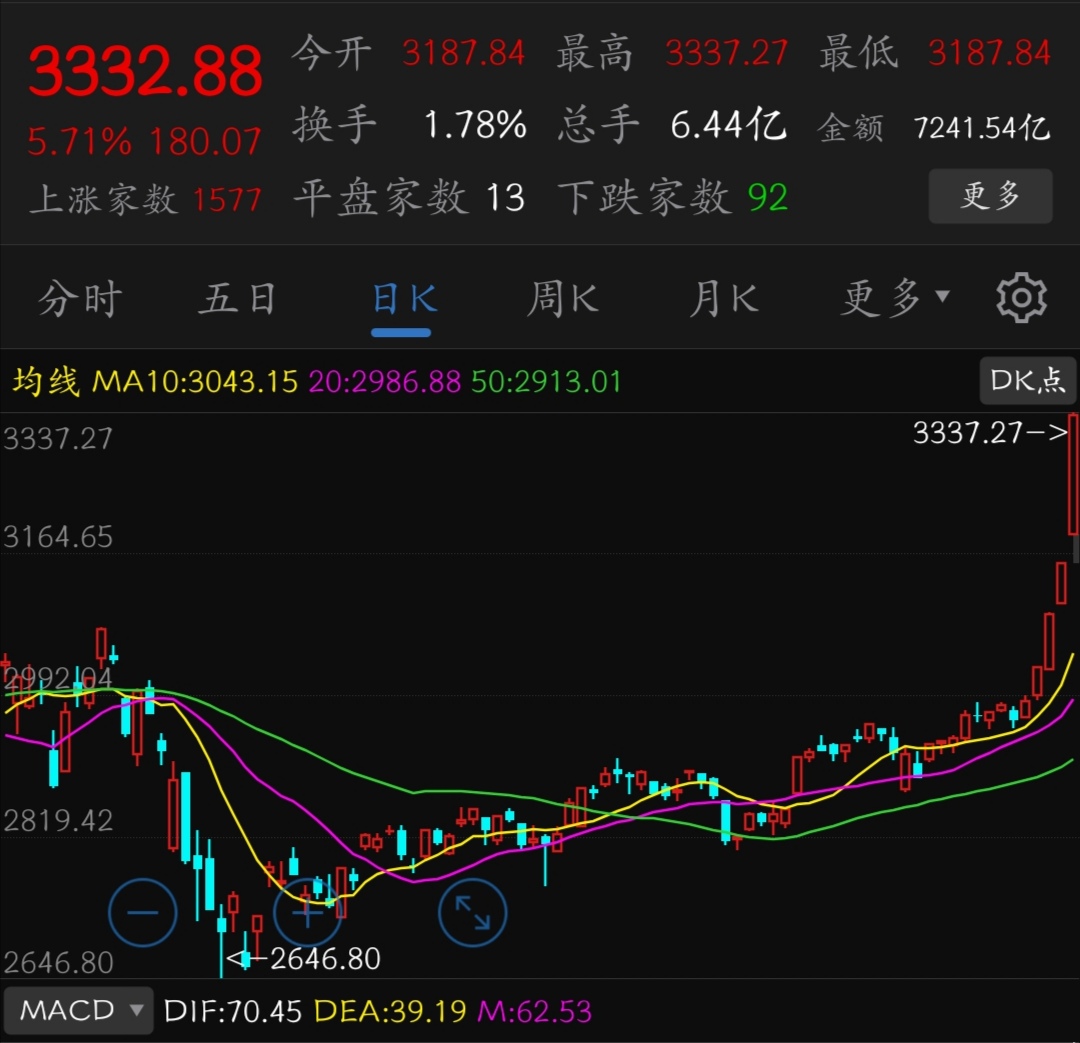1080x1043 pixels.
Task: Tap 金额 value 7241.54亿
Action: (982, 127)
